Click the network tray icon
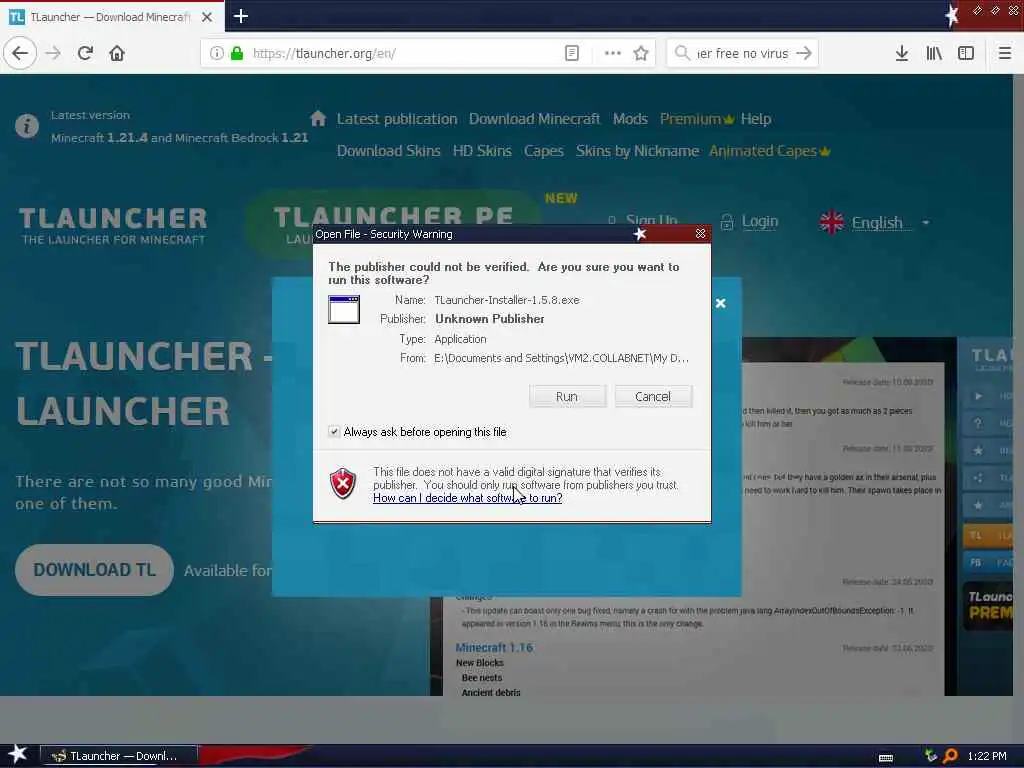1024x768 pixels. click(931, 756)
